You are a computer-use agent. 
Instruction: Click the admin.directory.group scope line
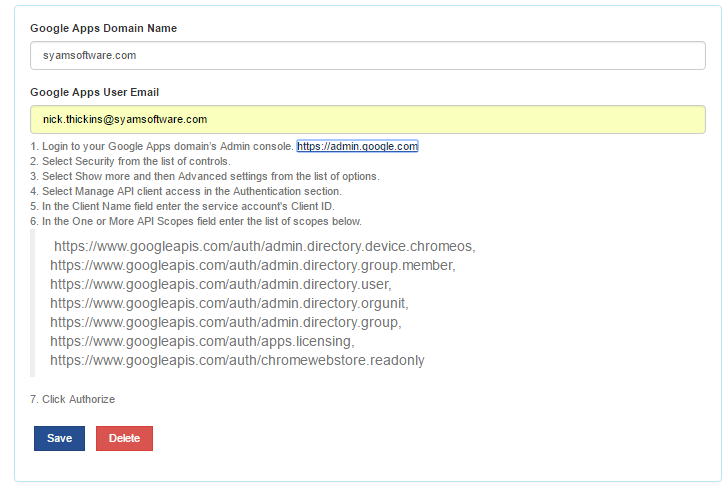(x=225, y=322)
